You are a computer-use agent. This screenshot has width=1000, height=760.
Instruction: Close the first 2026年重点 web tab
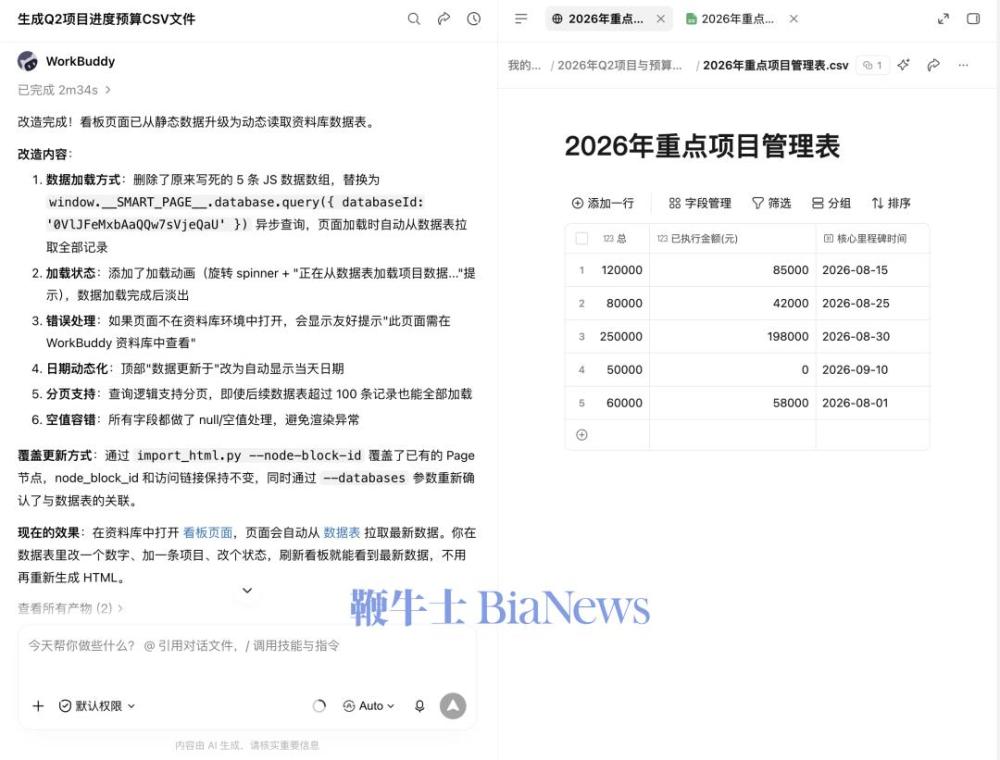[661, 19]
